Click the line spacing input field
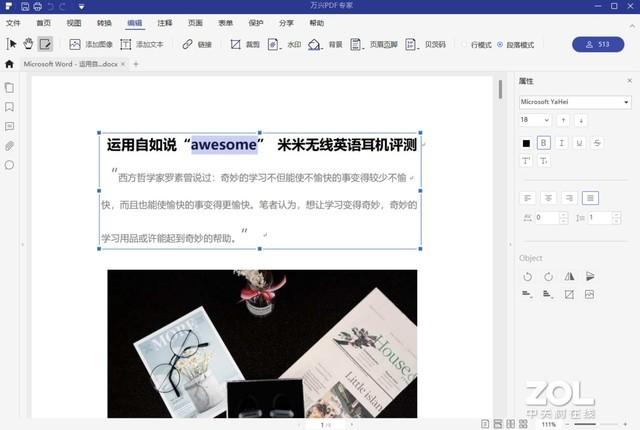The width and height of the screenshot is (640, 430). (600, 217)
